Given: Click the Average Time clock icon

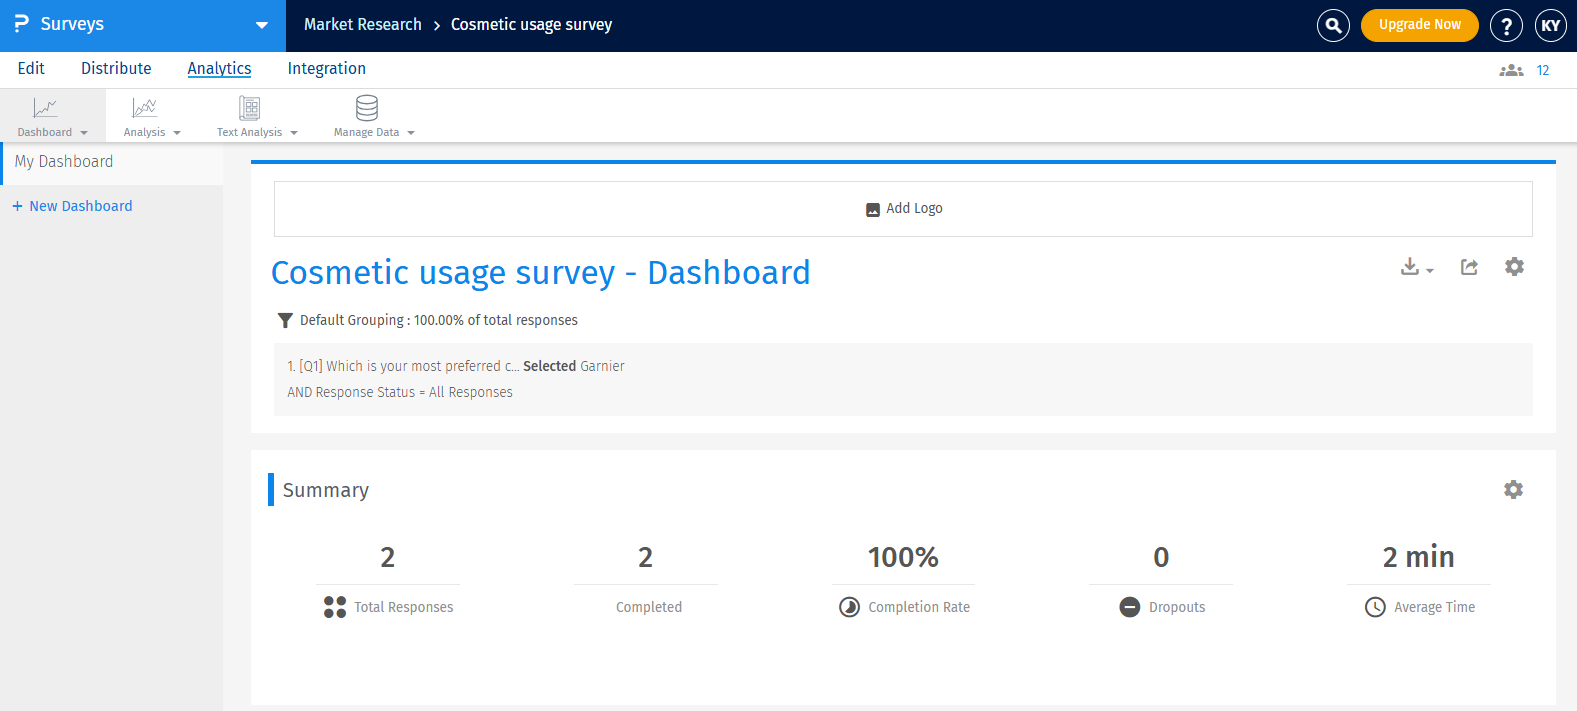Looking at the screenshot, I should [x=1375, y=607].
